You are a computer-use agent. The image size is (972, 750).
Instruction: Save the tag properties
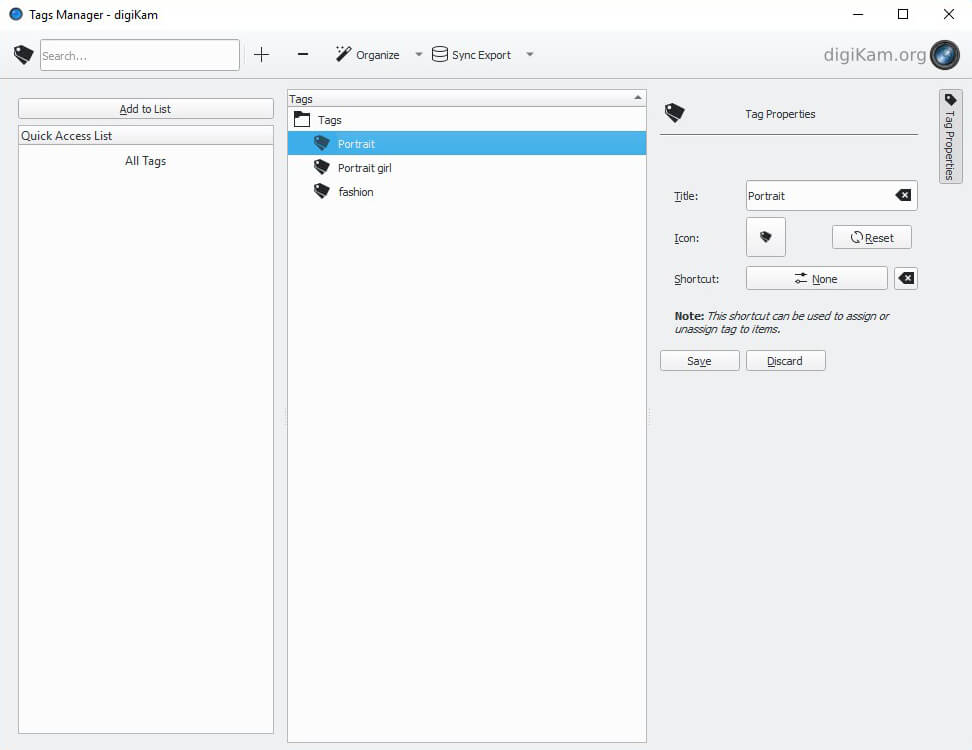699,361
